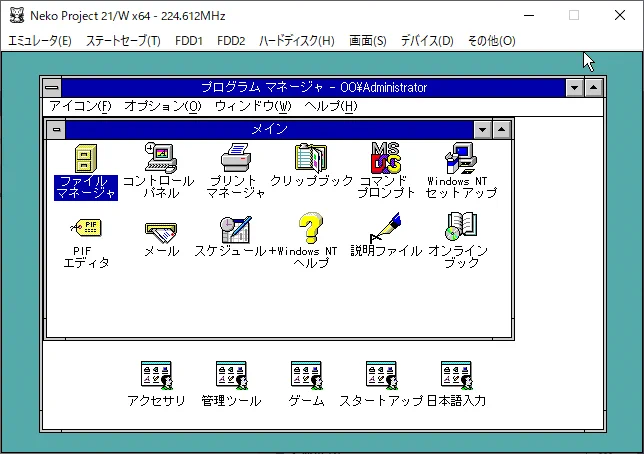Select the ゲーム program group icon
644x454 pixels.
pyautogui.click(x=306, y=375)
